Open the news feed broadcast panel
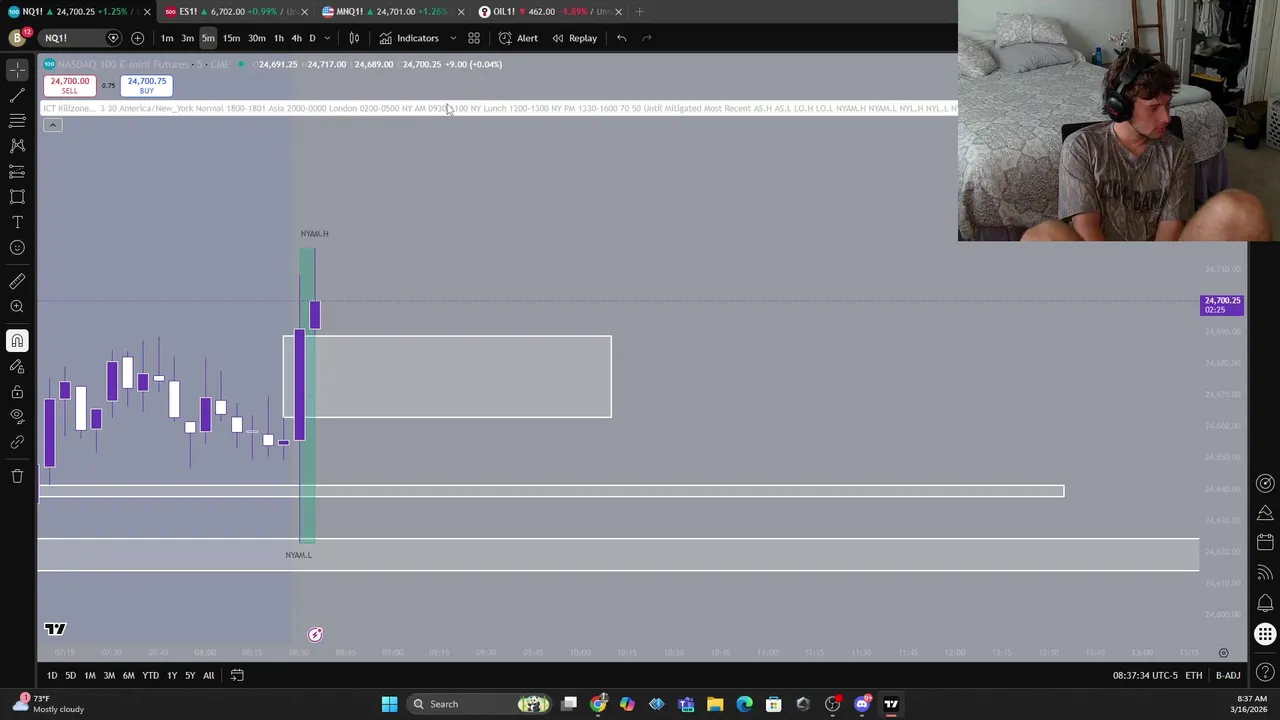Viewport: 1280px width, 720px height. pos(1265,573)
